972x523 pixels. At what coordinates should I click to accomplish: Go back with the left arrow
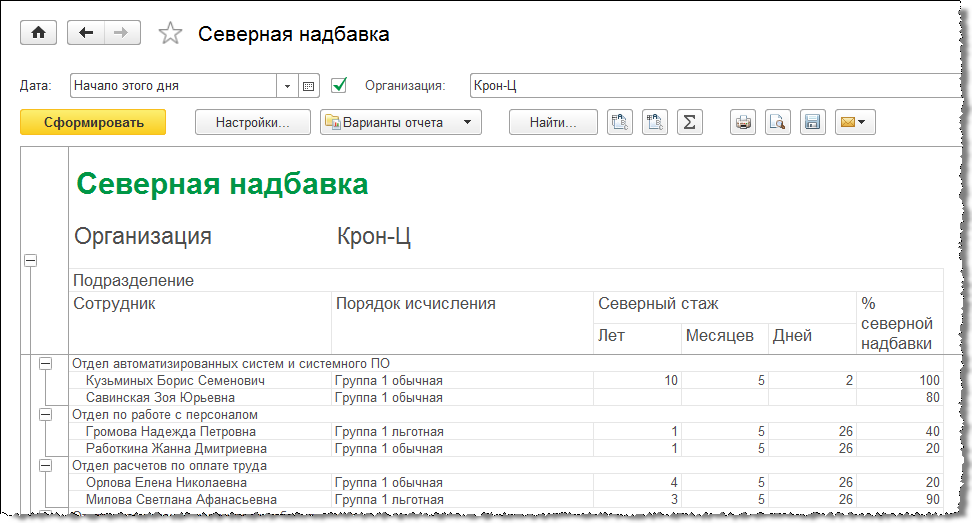pos(86,33)
